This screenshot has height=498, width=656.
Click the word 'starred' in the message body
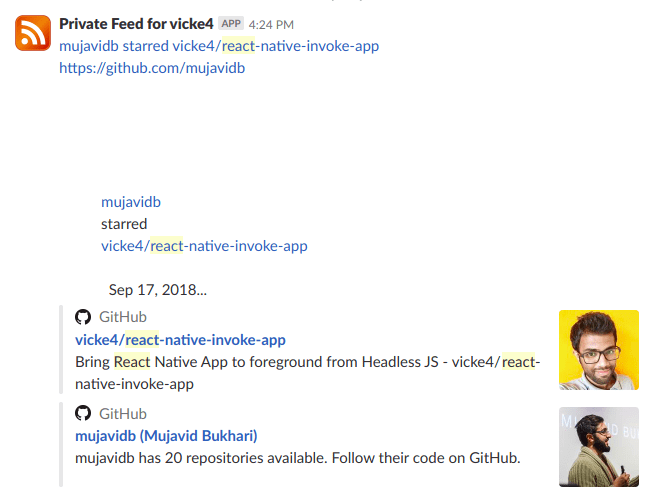[124, 224]
